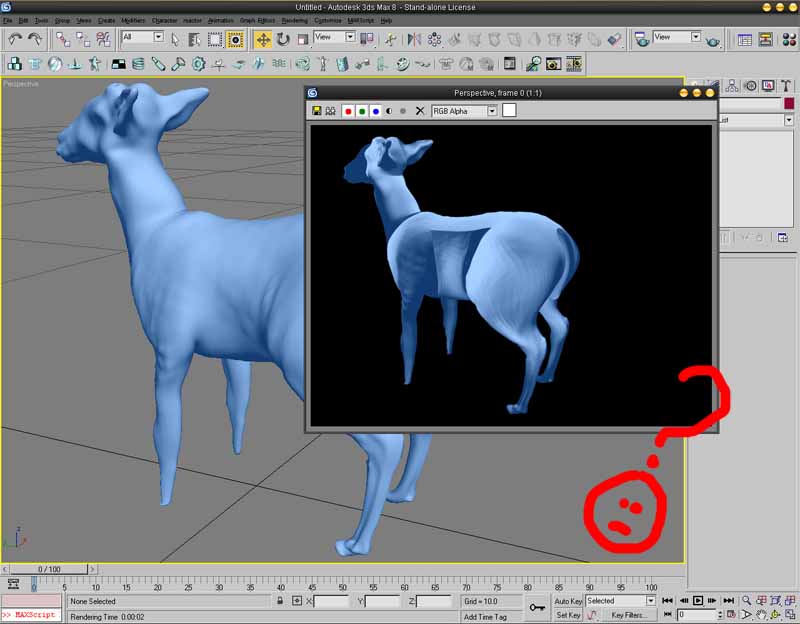Open the File menu
Screen dimensions: 800x624
coord(8,20)
